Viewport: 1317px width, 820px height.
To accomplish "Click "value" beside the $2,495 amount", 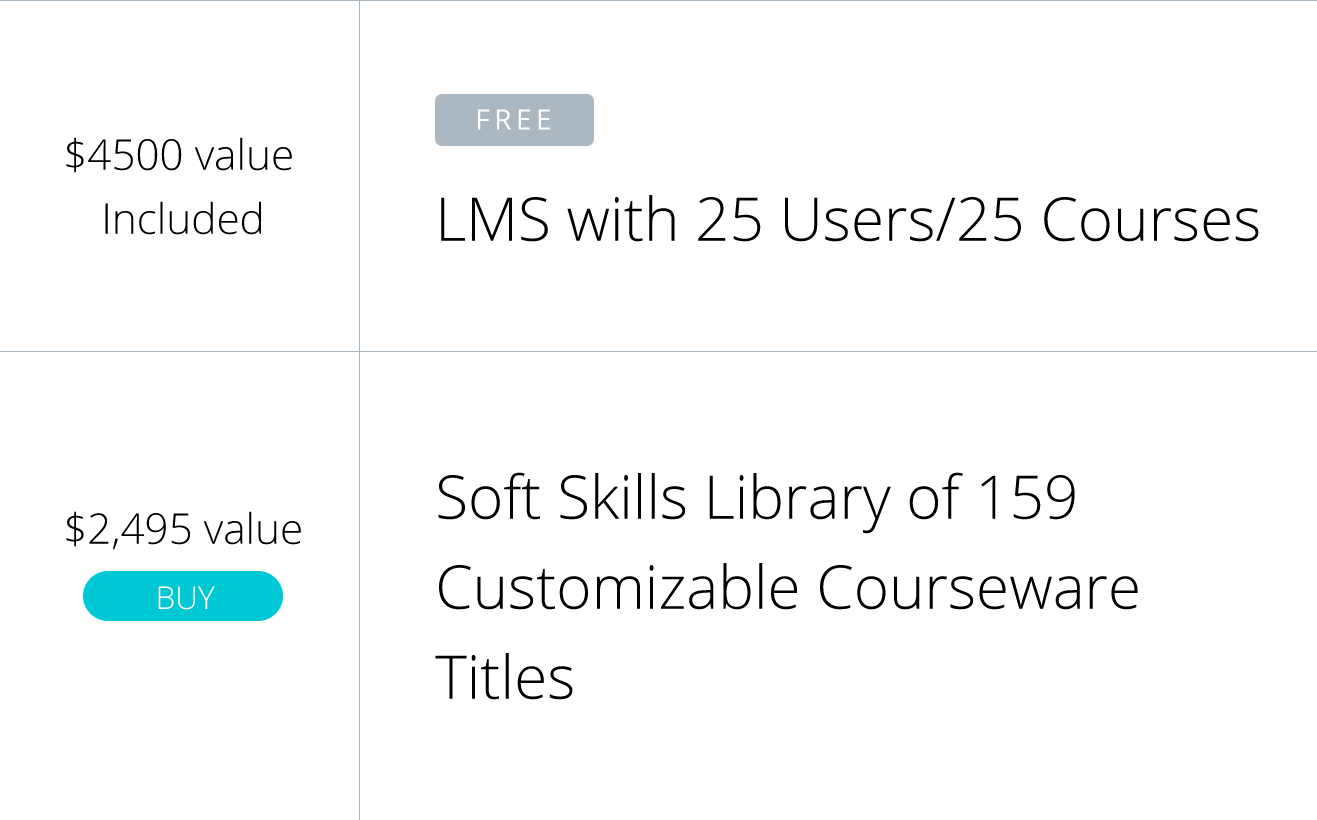I will (252, 530).
